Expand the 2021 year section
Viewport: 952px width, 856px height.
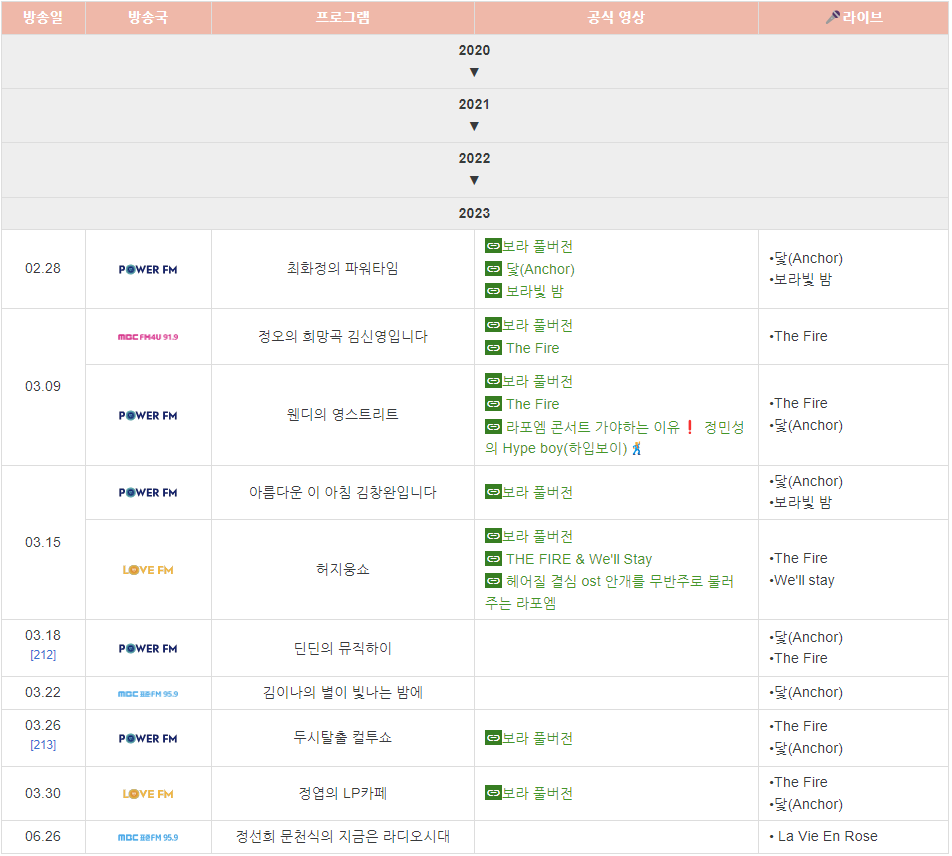coord(474,126)
